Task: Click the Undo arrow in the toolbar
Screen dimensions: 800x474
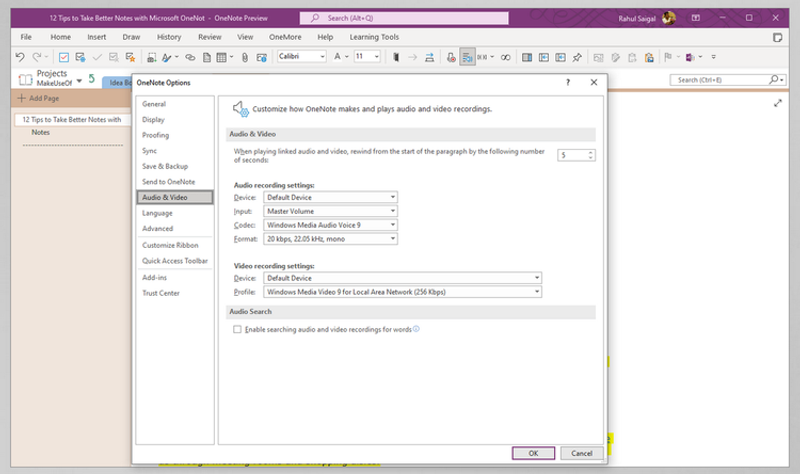Action: (20, 57)
